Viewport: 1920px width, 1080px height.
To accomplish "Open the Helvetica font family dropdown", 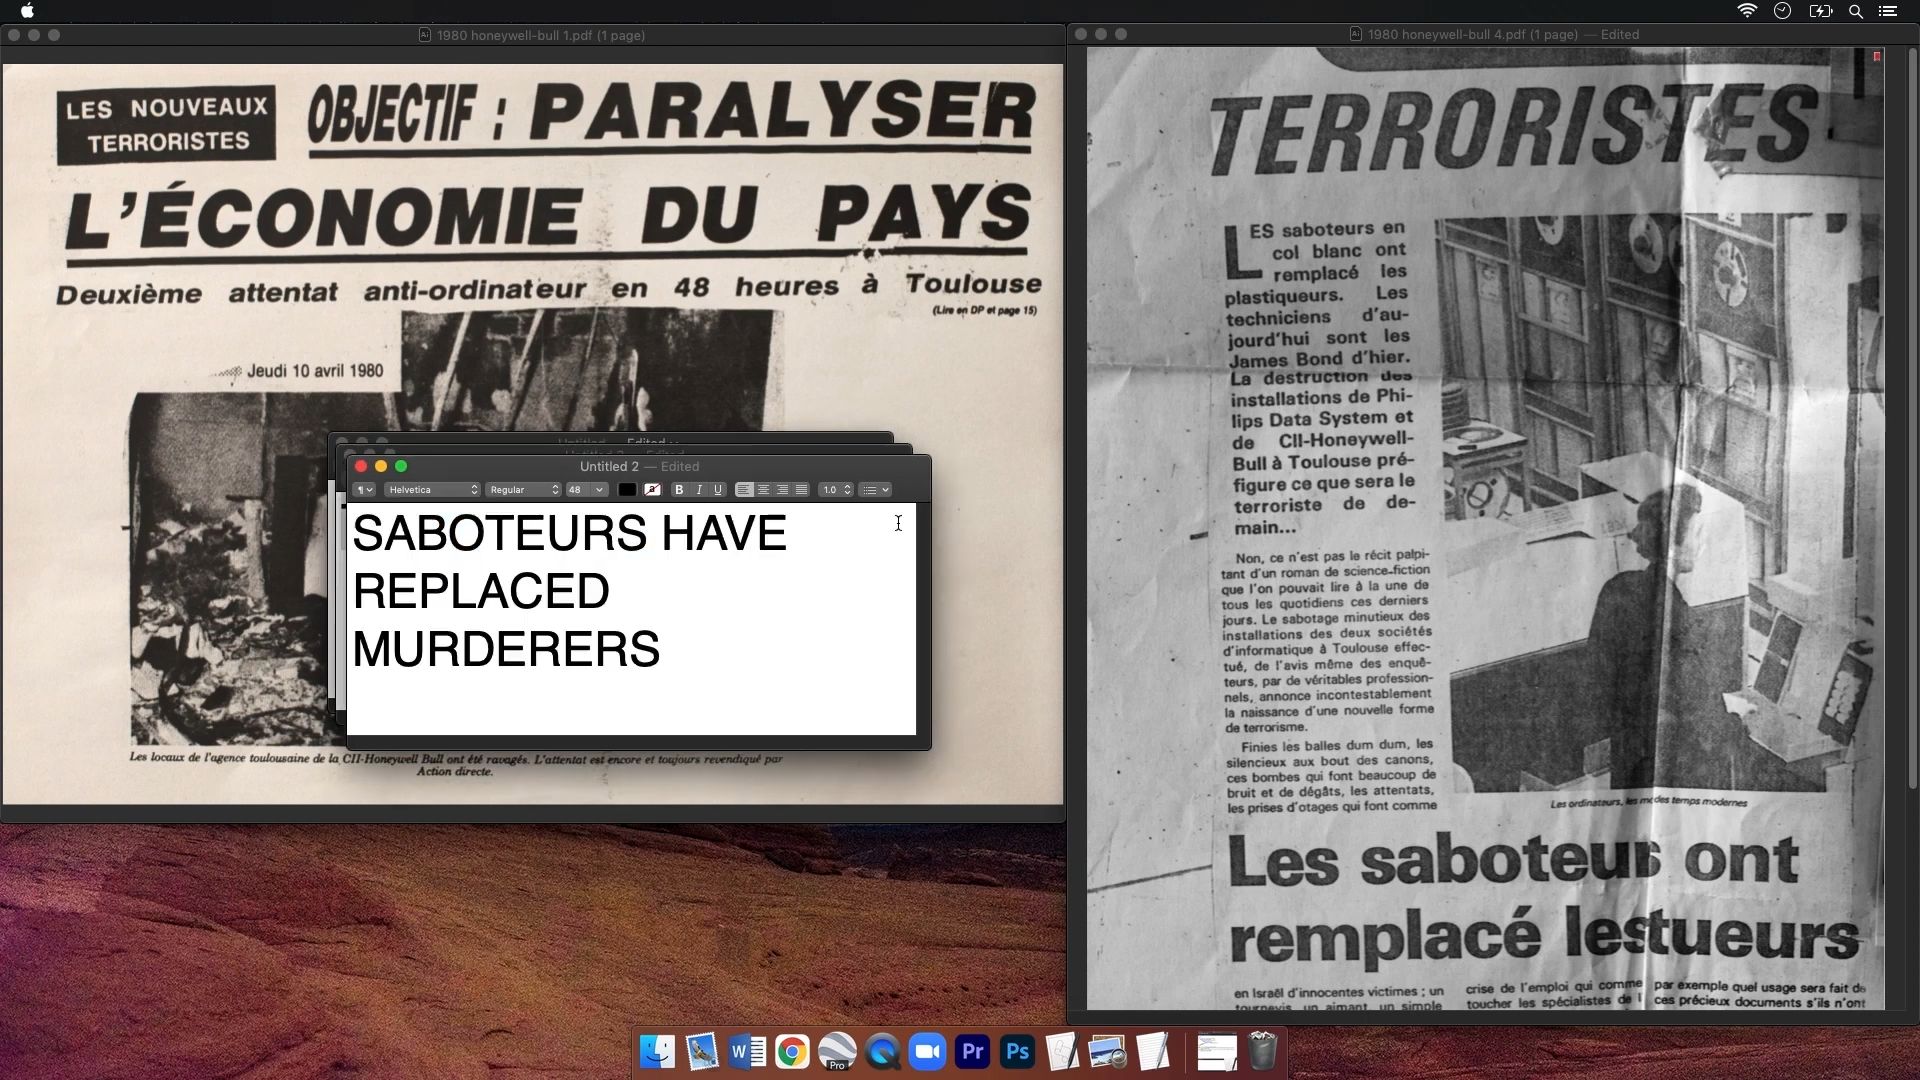I will [433, 490].
